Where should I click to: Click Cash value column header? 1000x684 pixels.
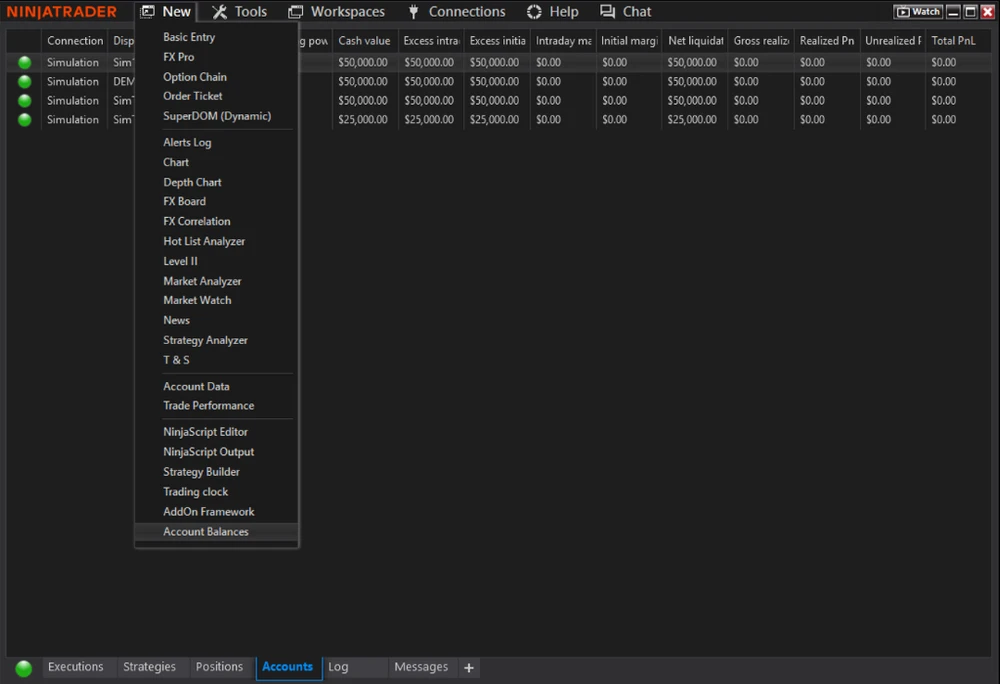pyautogui.click(x=364, y=41)
